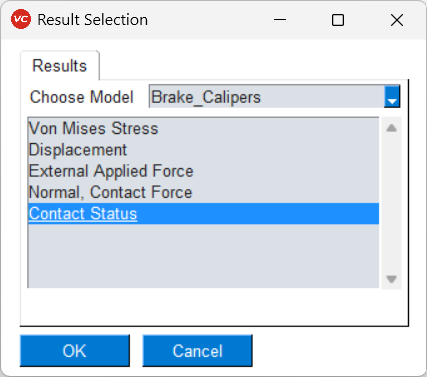Screen dimensions: 427x377
Task: Maximize the Result Selection dialog
Action: (338, 20)
